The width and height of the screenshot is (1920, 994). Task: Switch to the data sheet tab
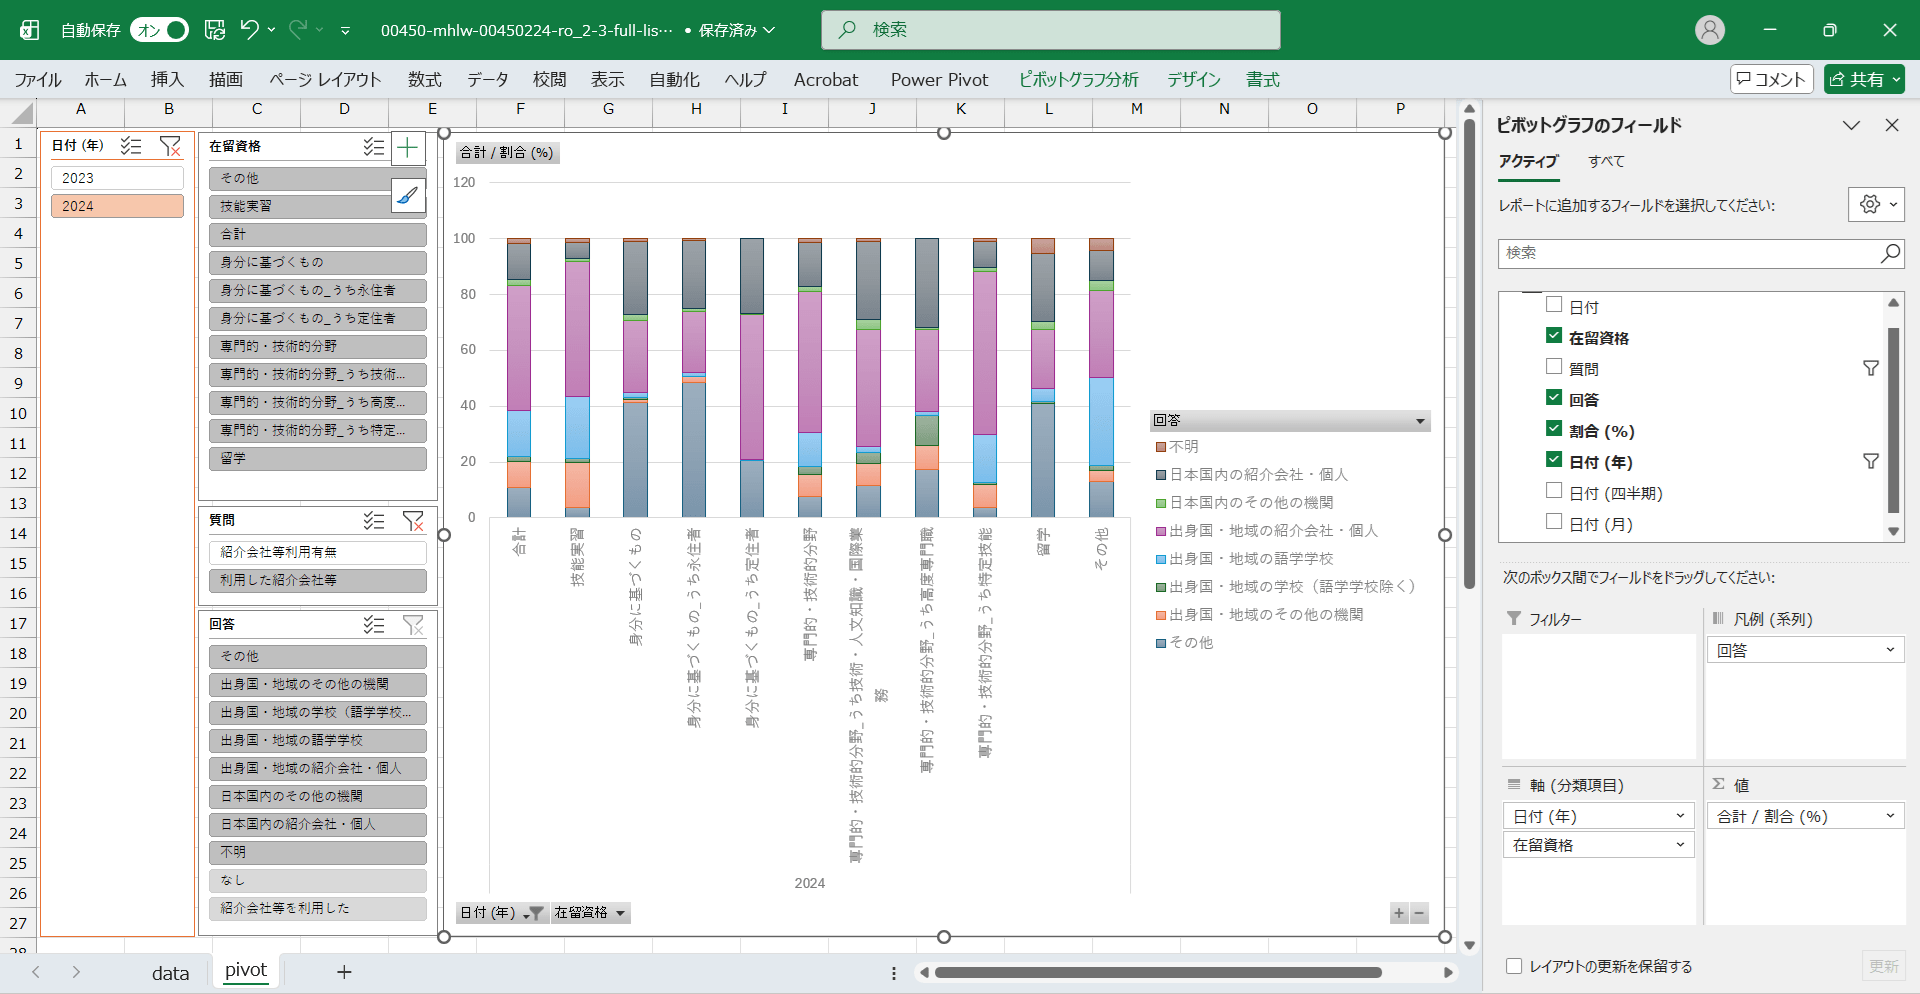(x=170, y=972)
